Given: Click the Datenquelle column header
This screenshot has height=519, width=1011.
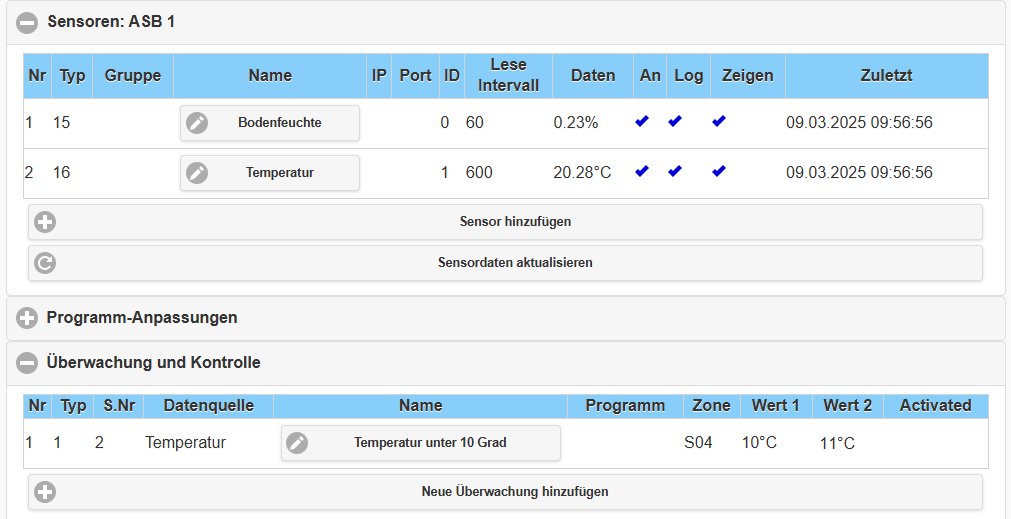Looking at the screenshot, I should click(208, 406).
